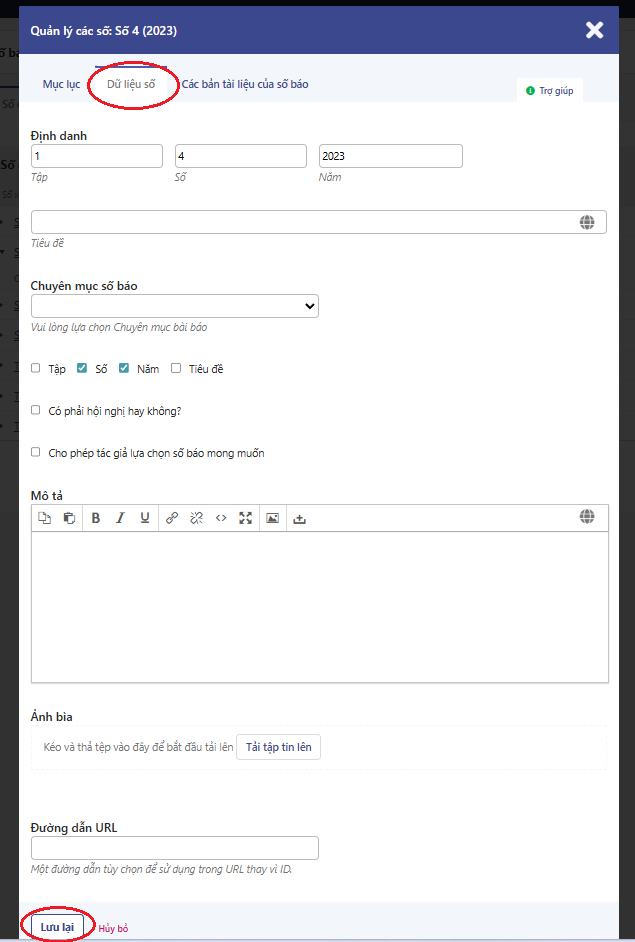635x942 pixels.
Task: Insert an image in the description editor
Action: [x=272, y=518]
